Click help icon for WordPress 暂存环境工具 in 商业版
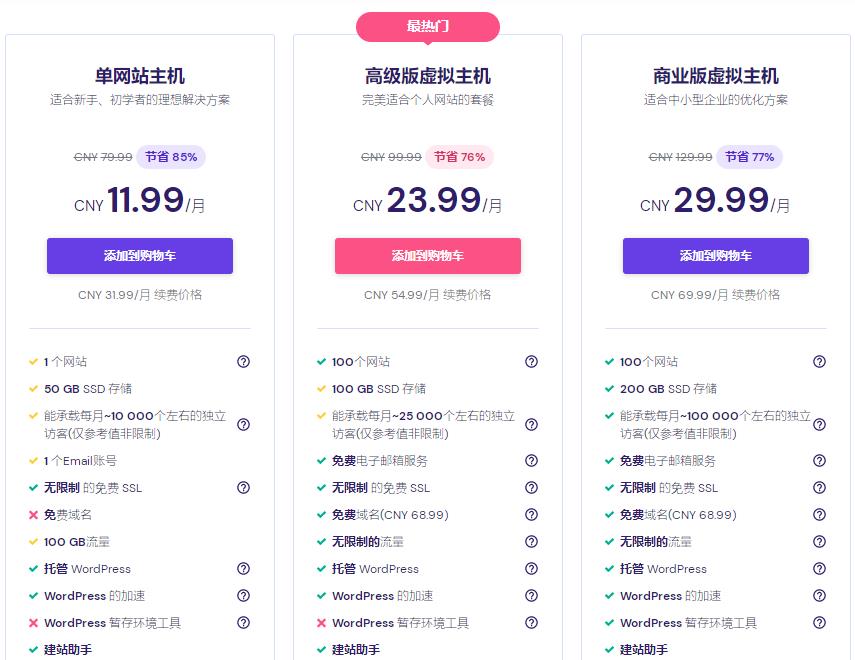855x660 pixels. (x=819, y=623)
